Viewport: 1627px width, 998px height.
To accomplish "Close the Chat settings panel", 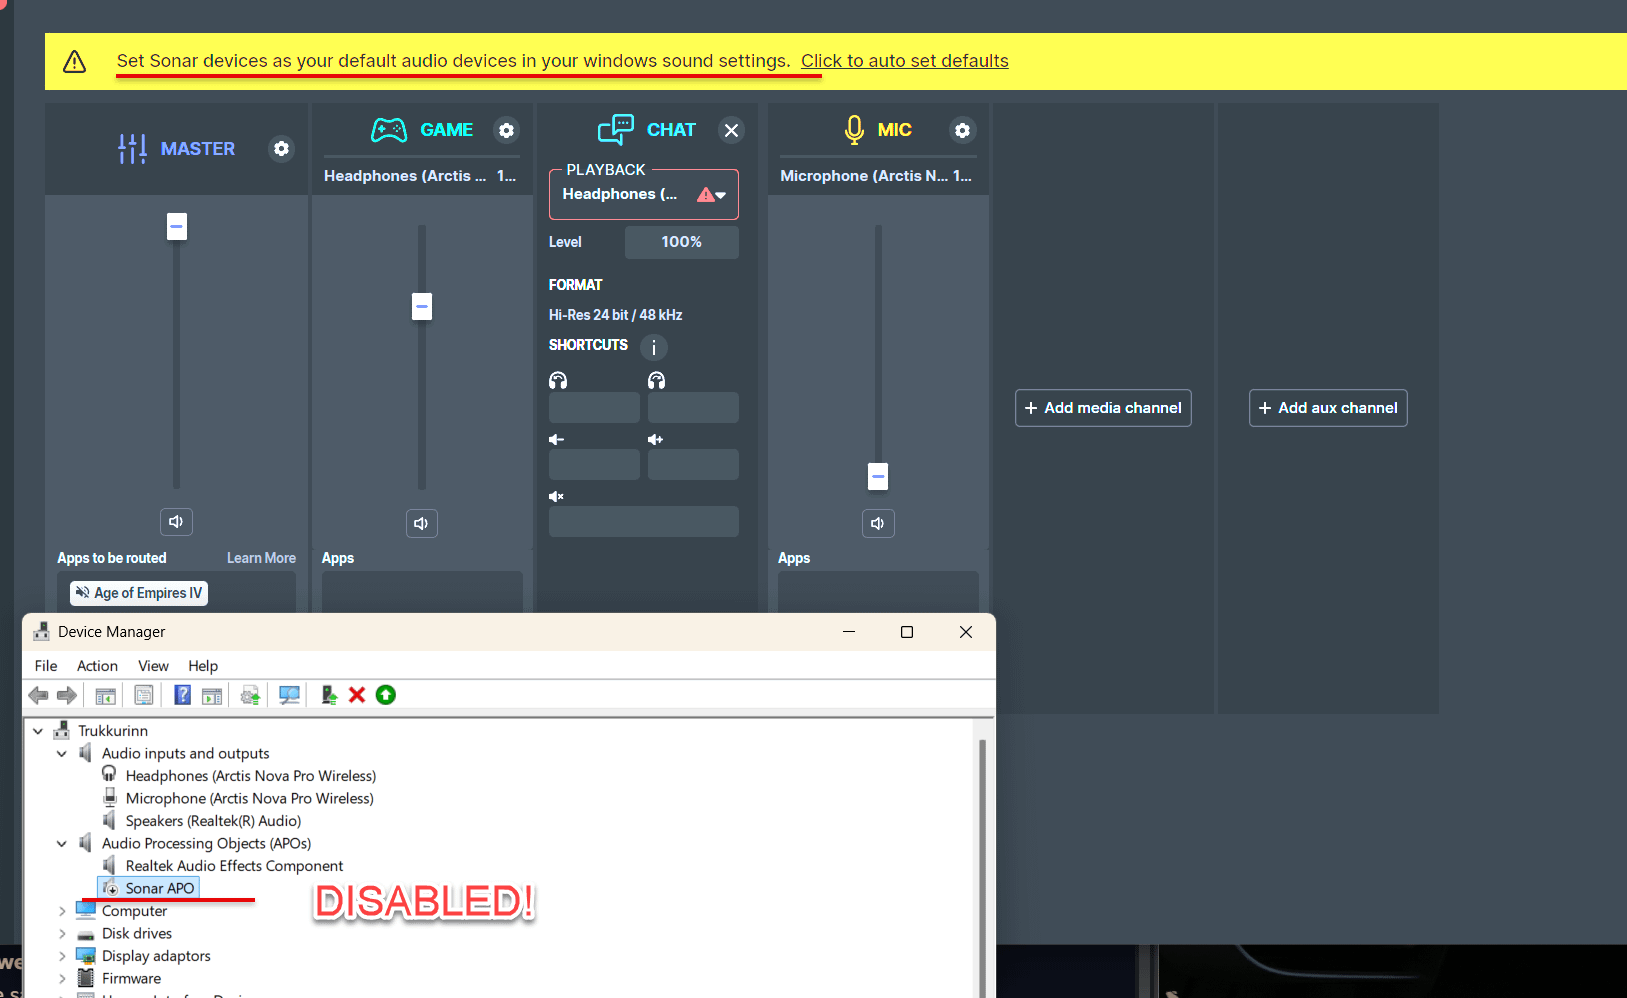I will [x=732, y=130].
